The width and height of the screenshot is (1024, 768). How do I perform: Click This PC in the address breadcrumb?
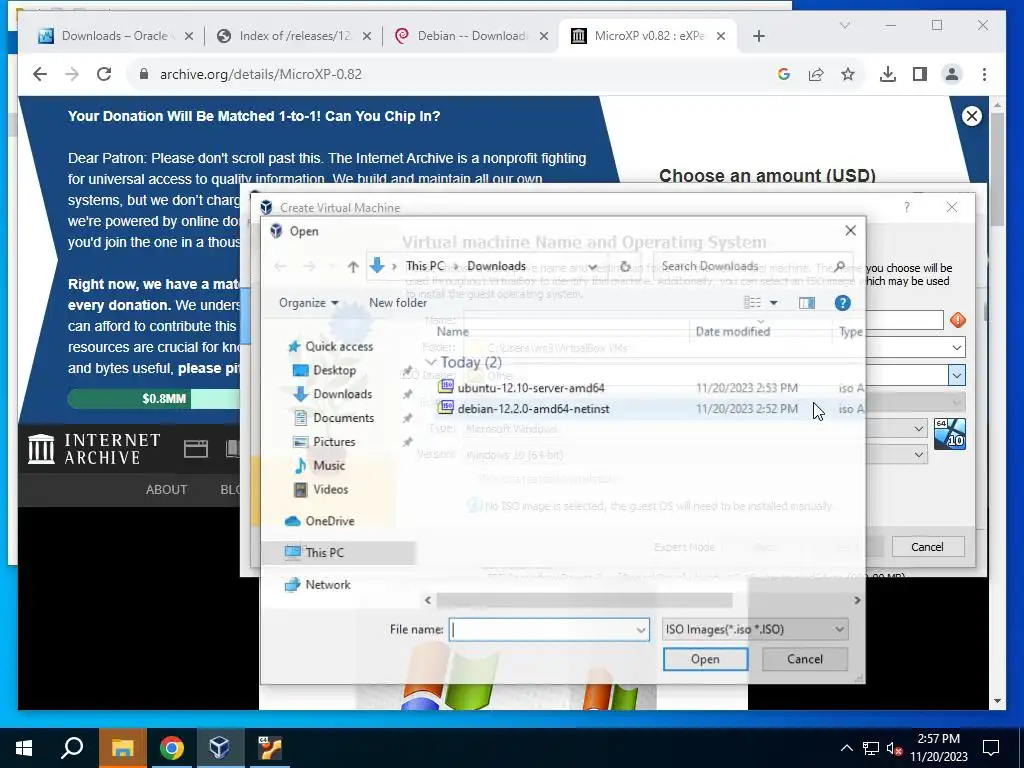(x=424, y=266)
